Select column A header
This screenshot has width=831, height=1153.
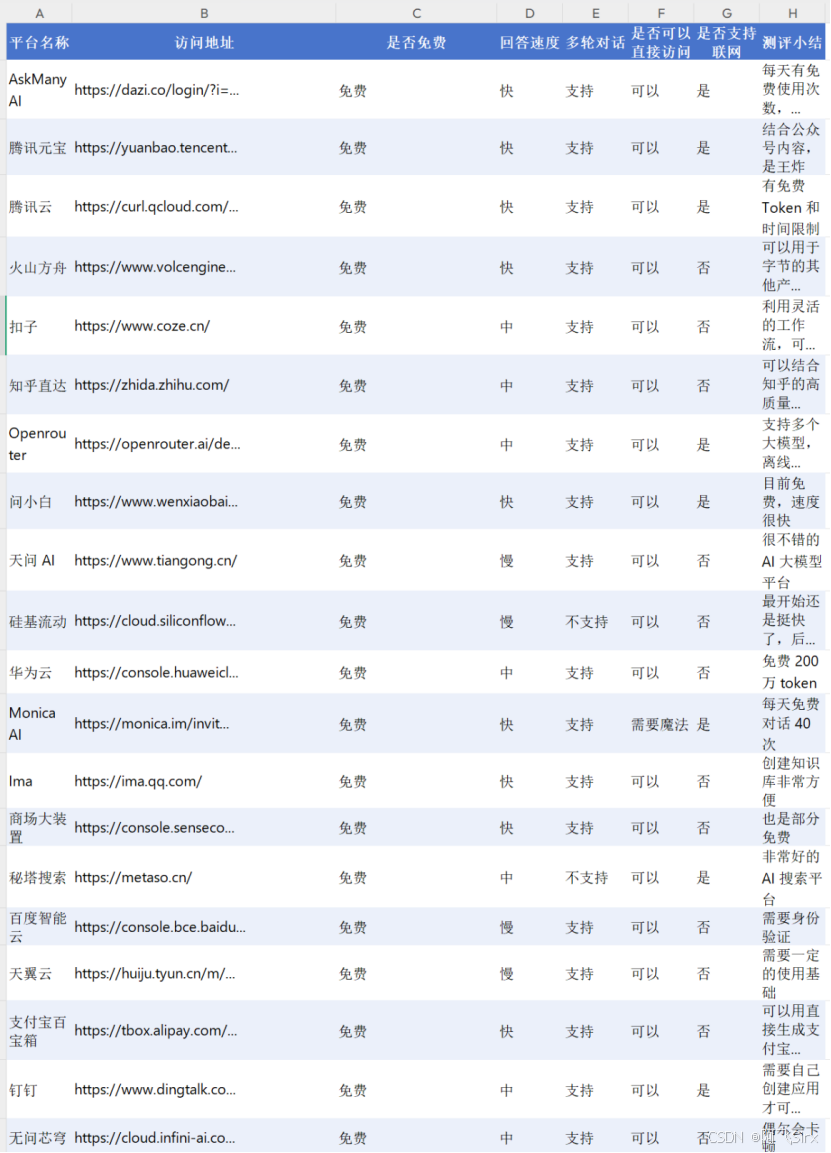coord(39,13)
